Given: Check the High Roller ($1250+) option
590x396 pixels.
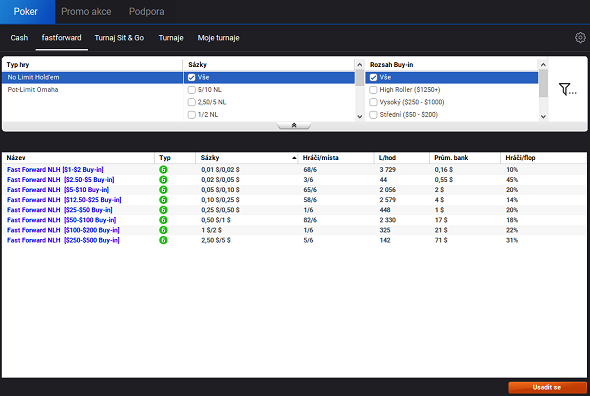Looking at the screenshot, I should click(x=373, y=90).
